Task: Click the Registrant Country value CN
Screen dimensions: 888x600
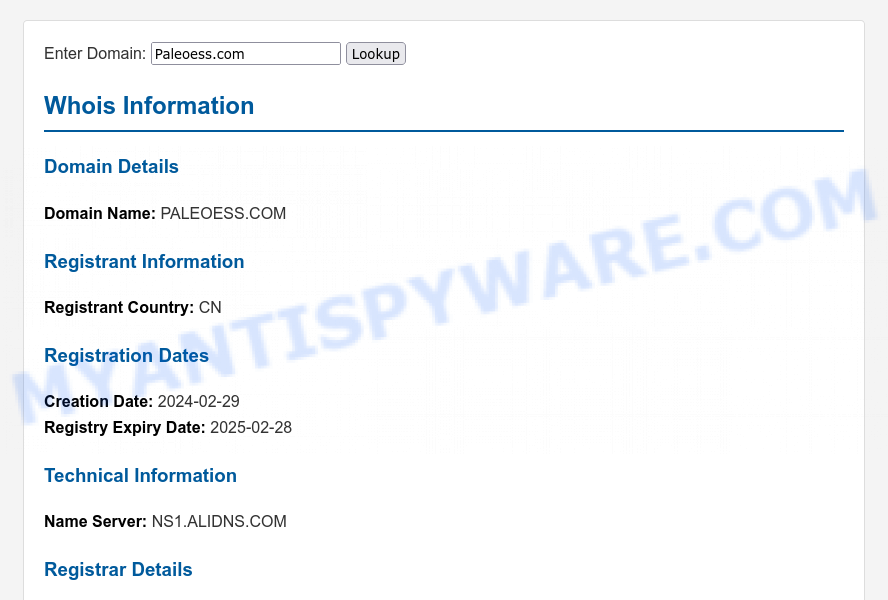Action: [x=210, y=308]
